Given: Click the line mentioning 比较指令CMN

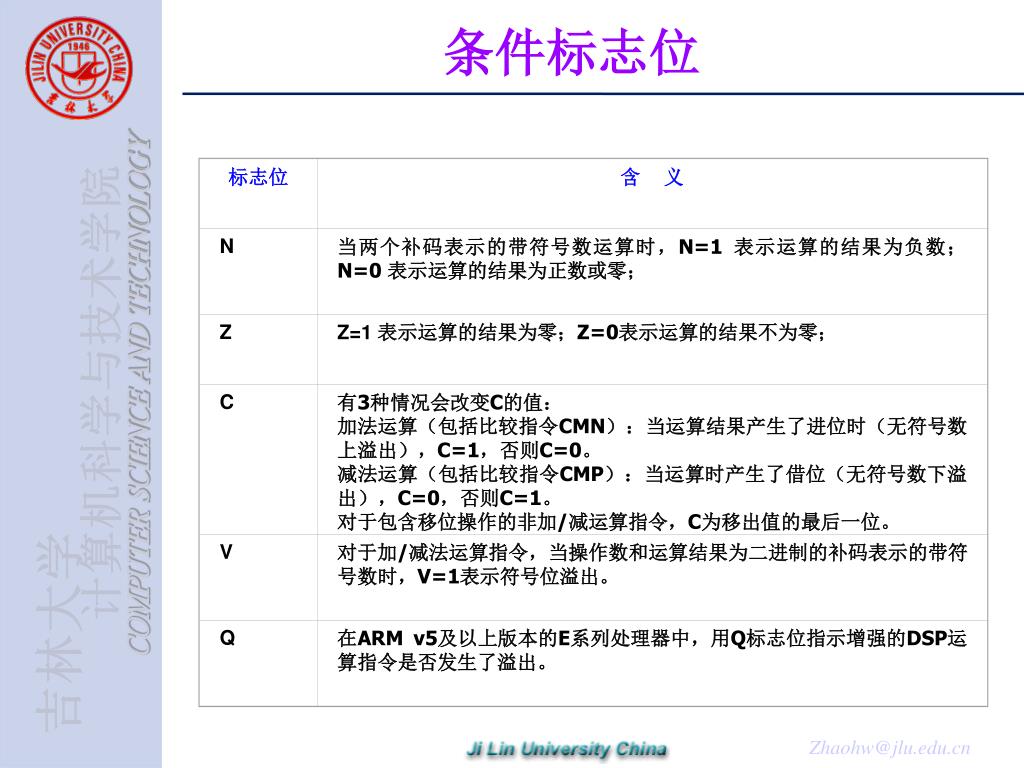Looking at the screenshot, I should [x=652, y=426].
